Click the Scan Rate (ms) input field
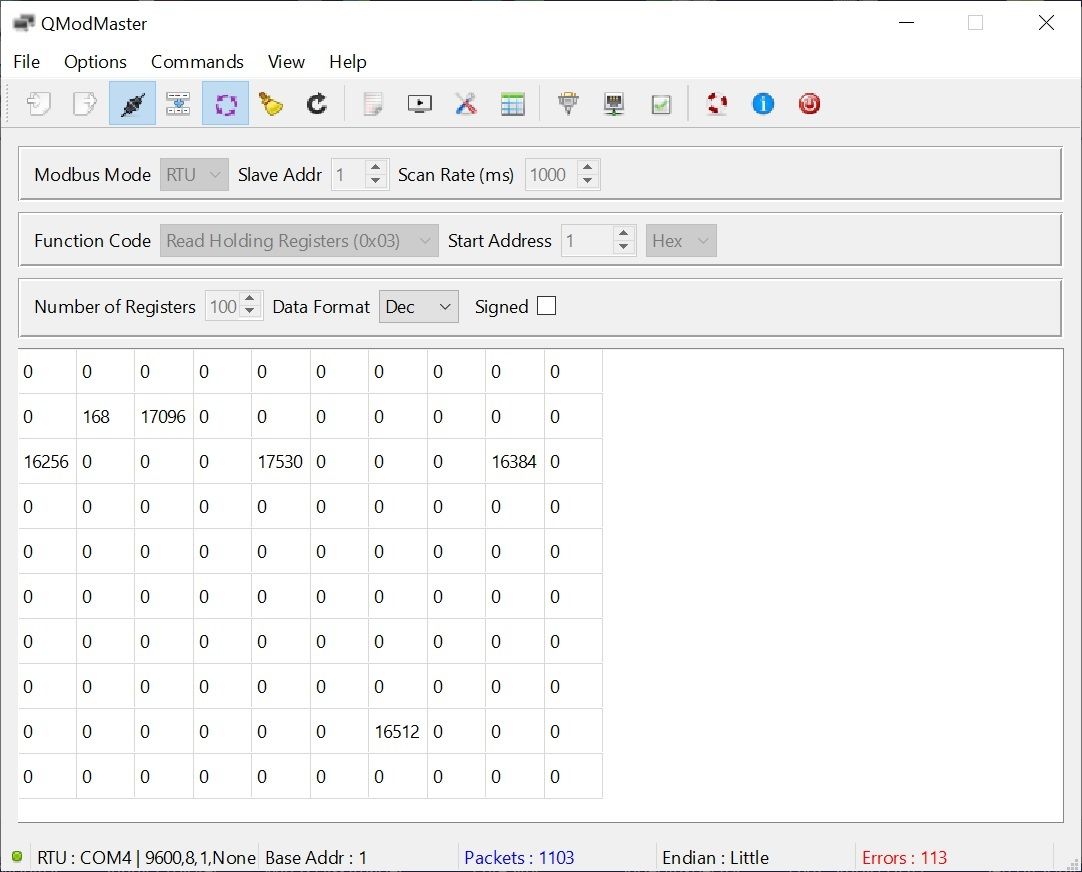The width and height of the screenshot is (1082, 872). click(x=551, y=175)
